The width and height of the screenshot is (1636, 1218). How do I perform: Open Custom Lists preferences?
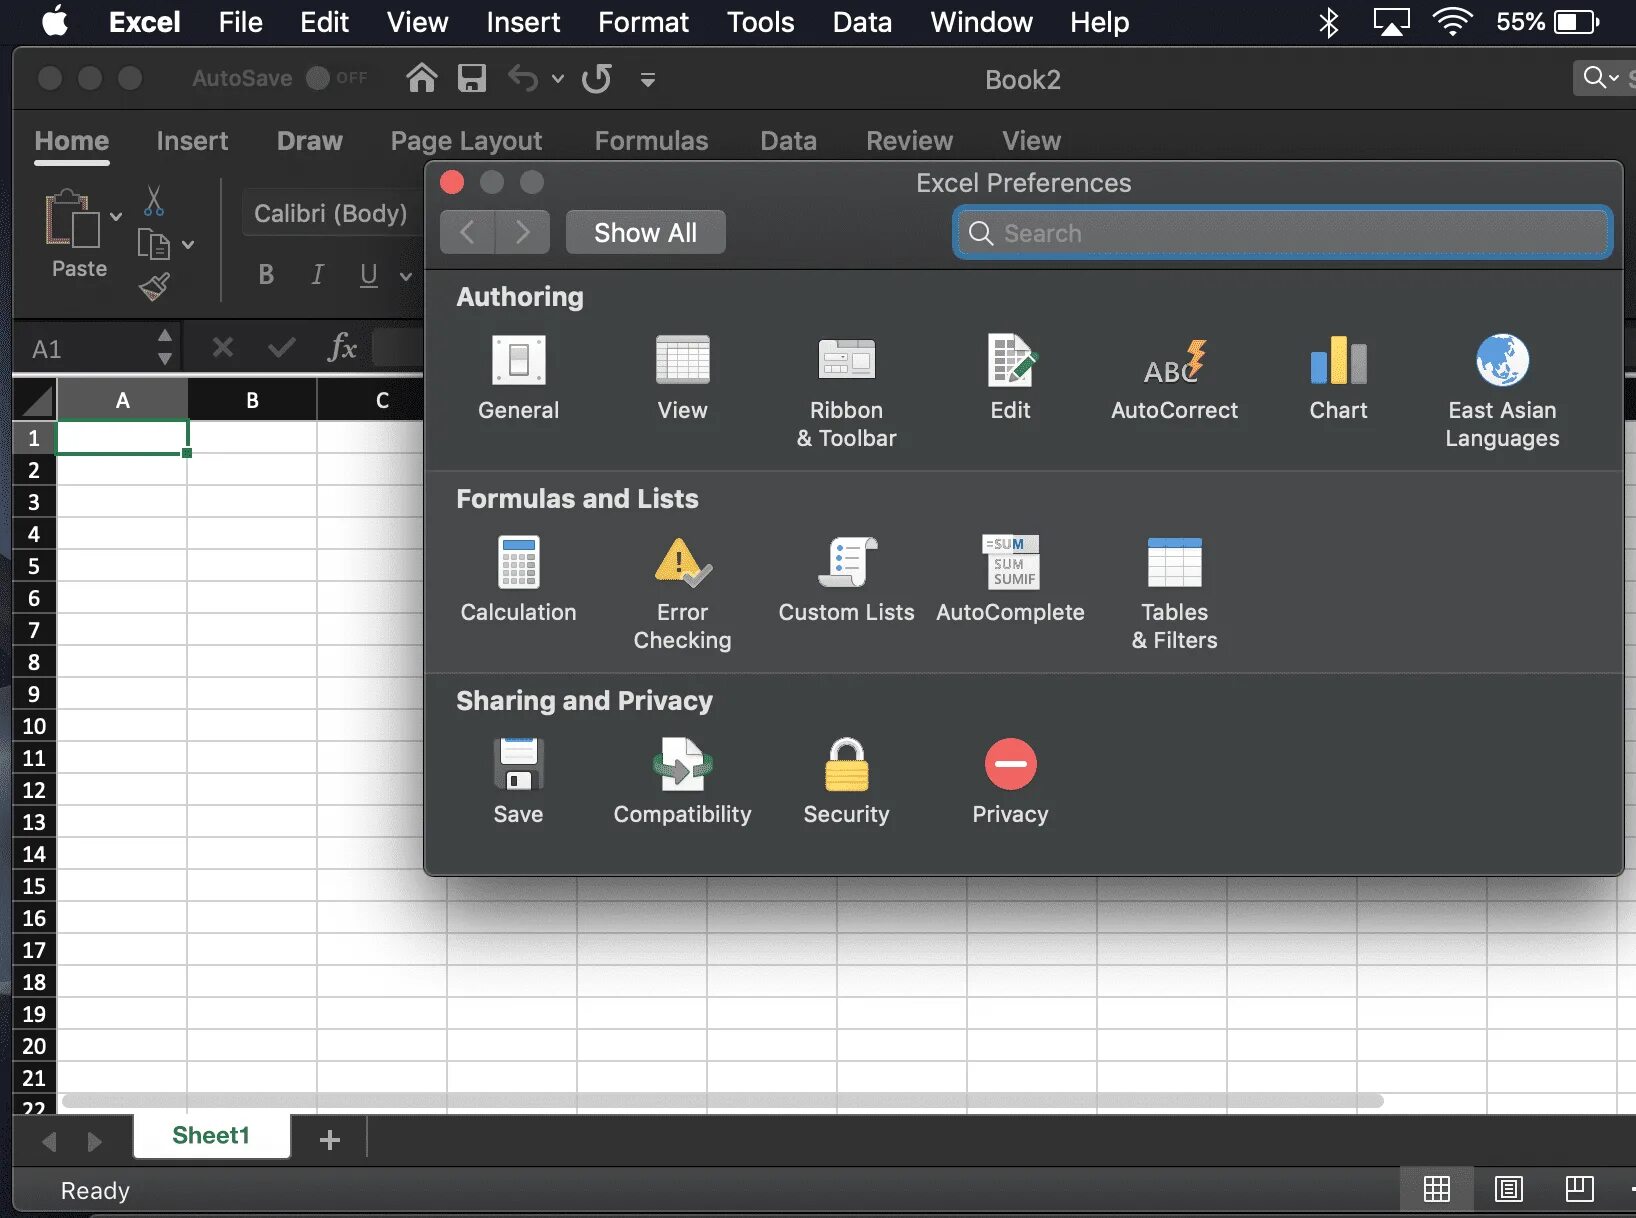[846, 580]
